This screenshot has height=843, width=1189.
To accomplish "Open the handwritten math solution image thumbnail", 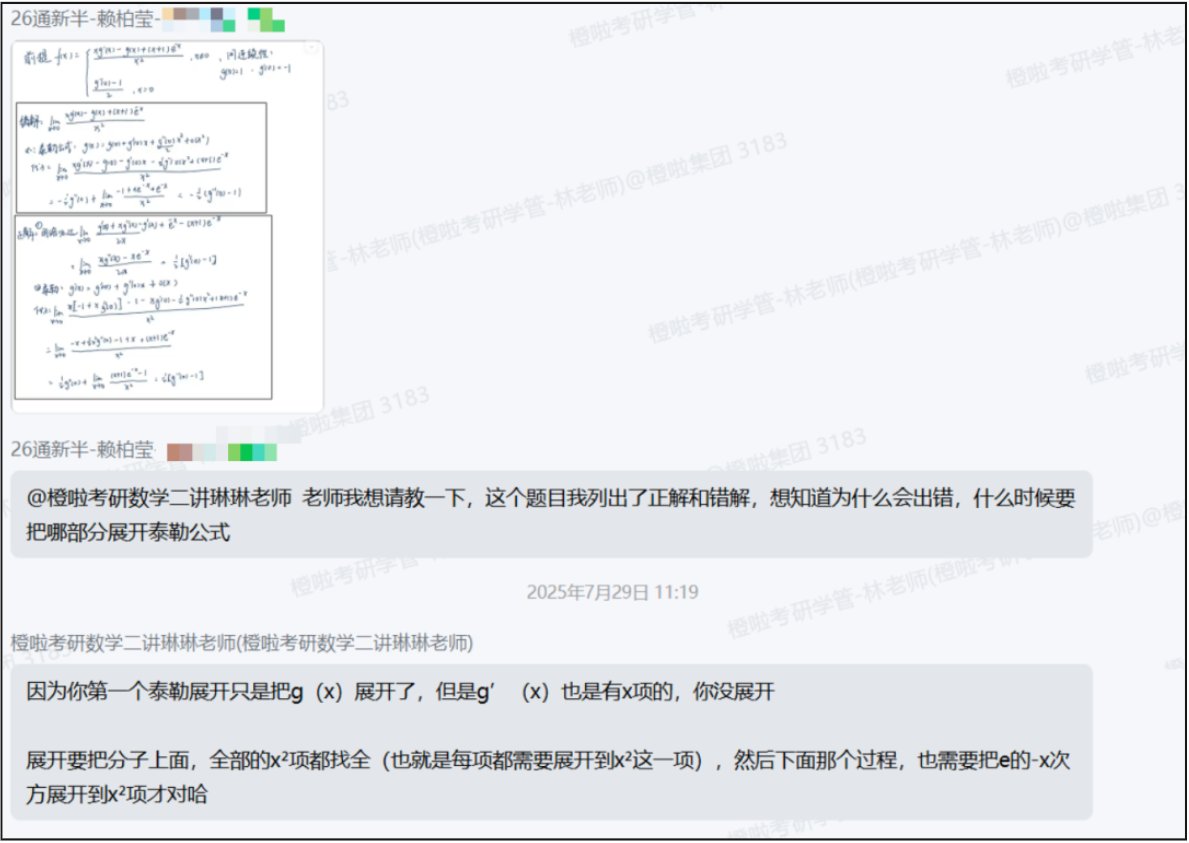I will tap(168, 227).
